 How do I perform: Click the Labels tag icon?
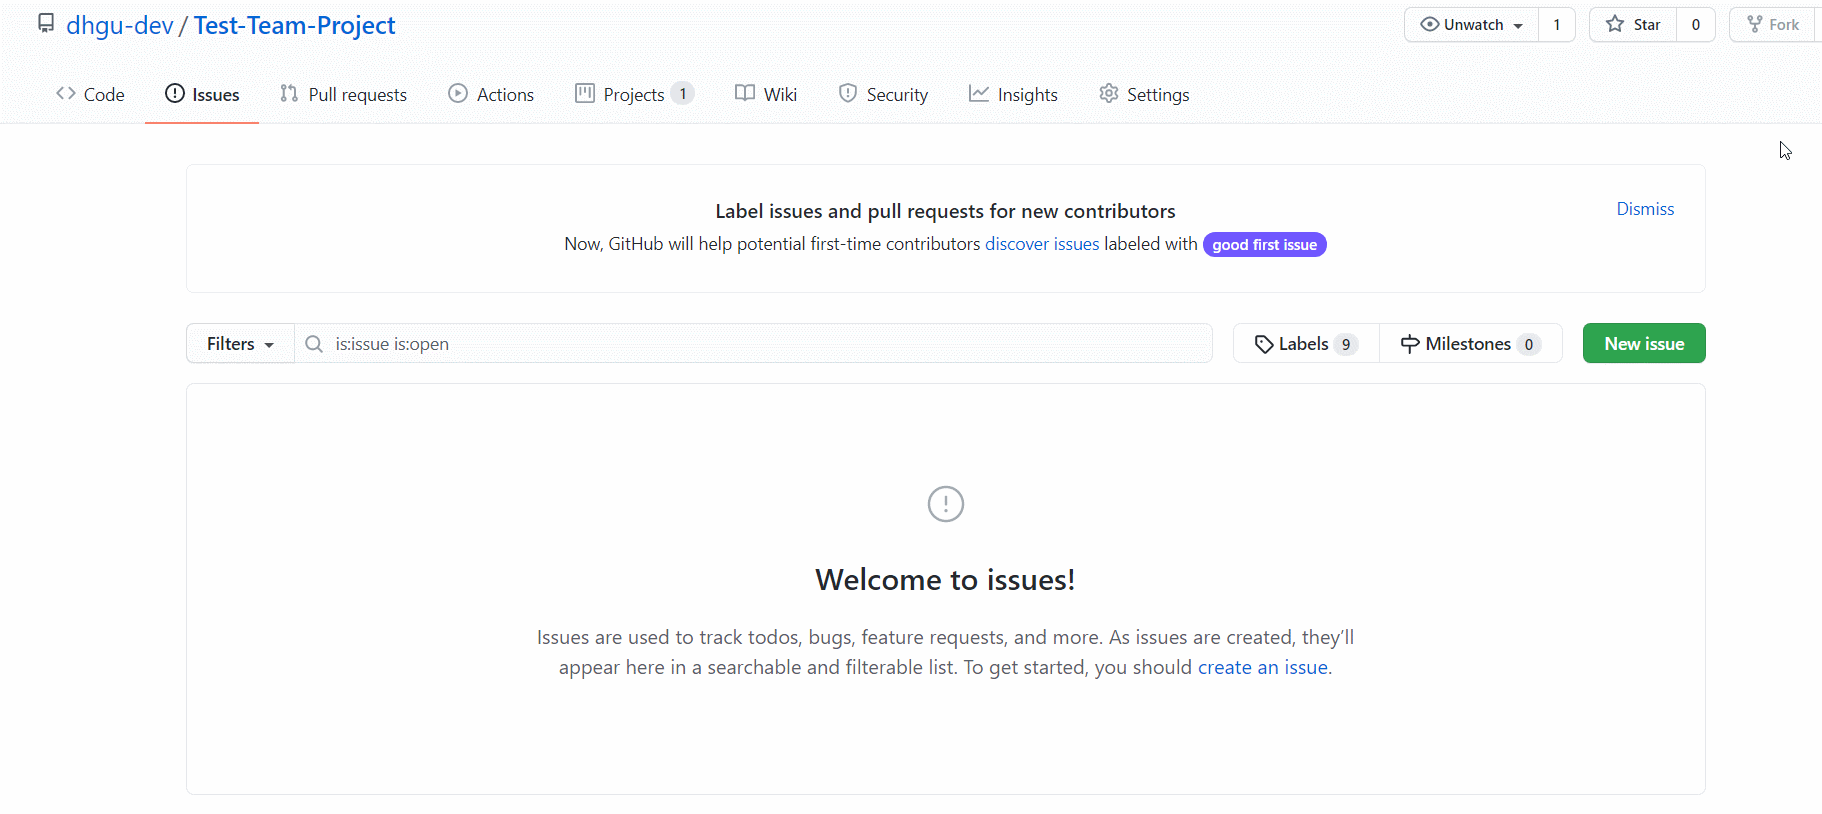pos(1264,344)
